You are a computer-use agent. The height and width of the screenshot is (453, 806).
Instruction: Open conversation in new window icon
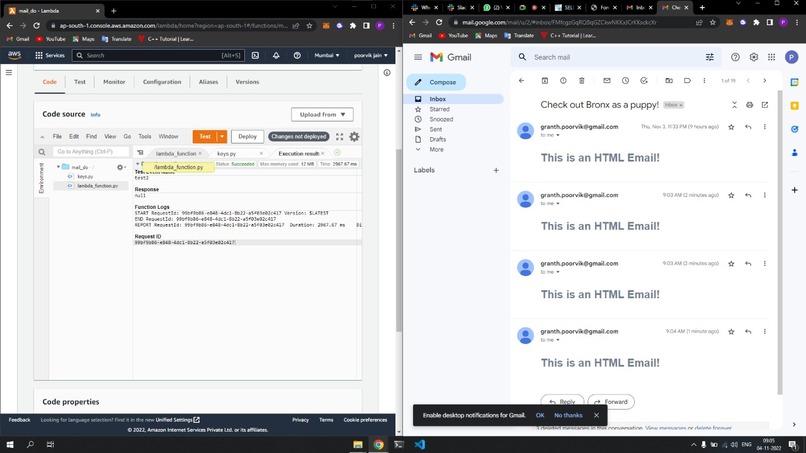765,105
